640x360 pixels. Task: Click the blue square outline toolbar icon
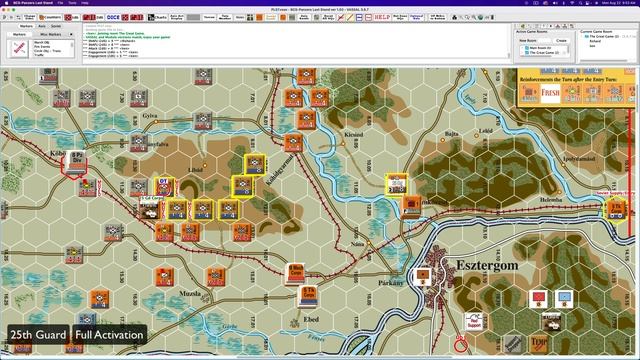[359, 17]
